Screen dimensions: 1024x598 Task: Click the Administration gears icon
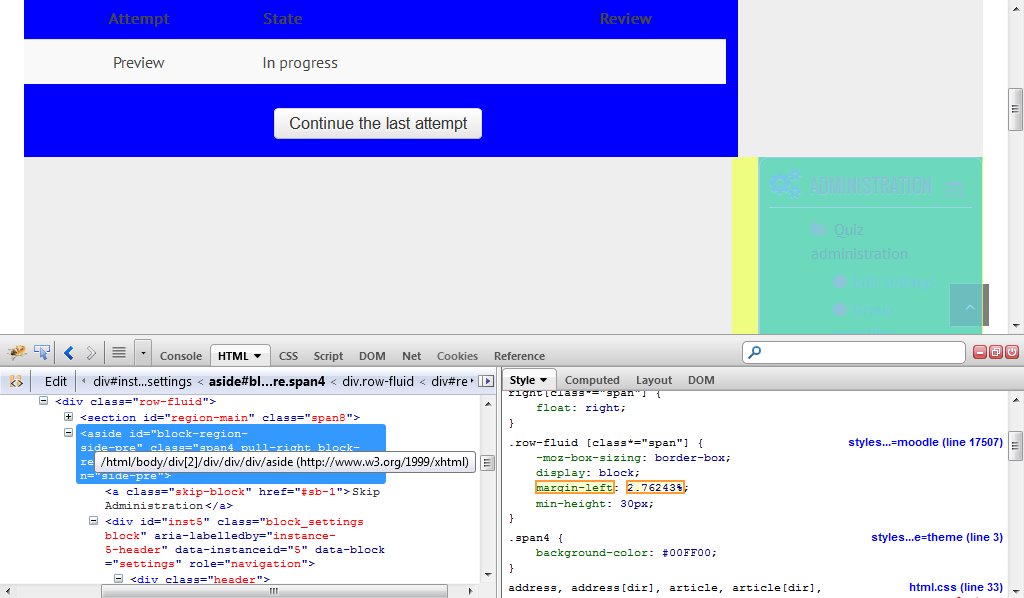785,184
